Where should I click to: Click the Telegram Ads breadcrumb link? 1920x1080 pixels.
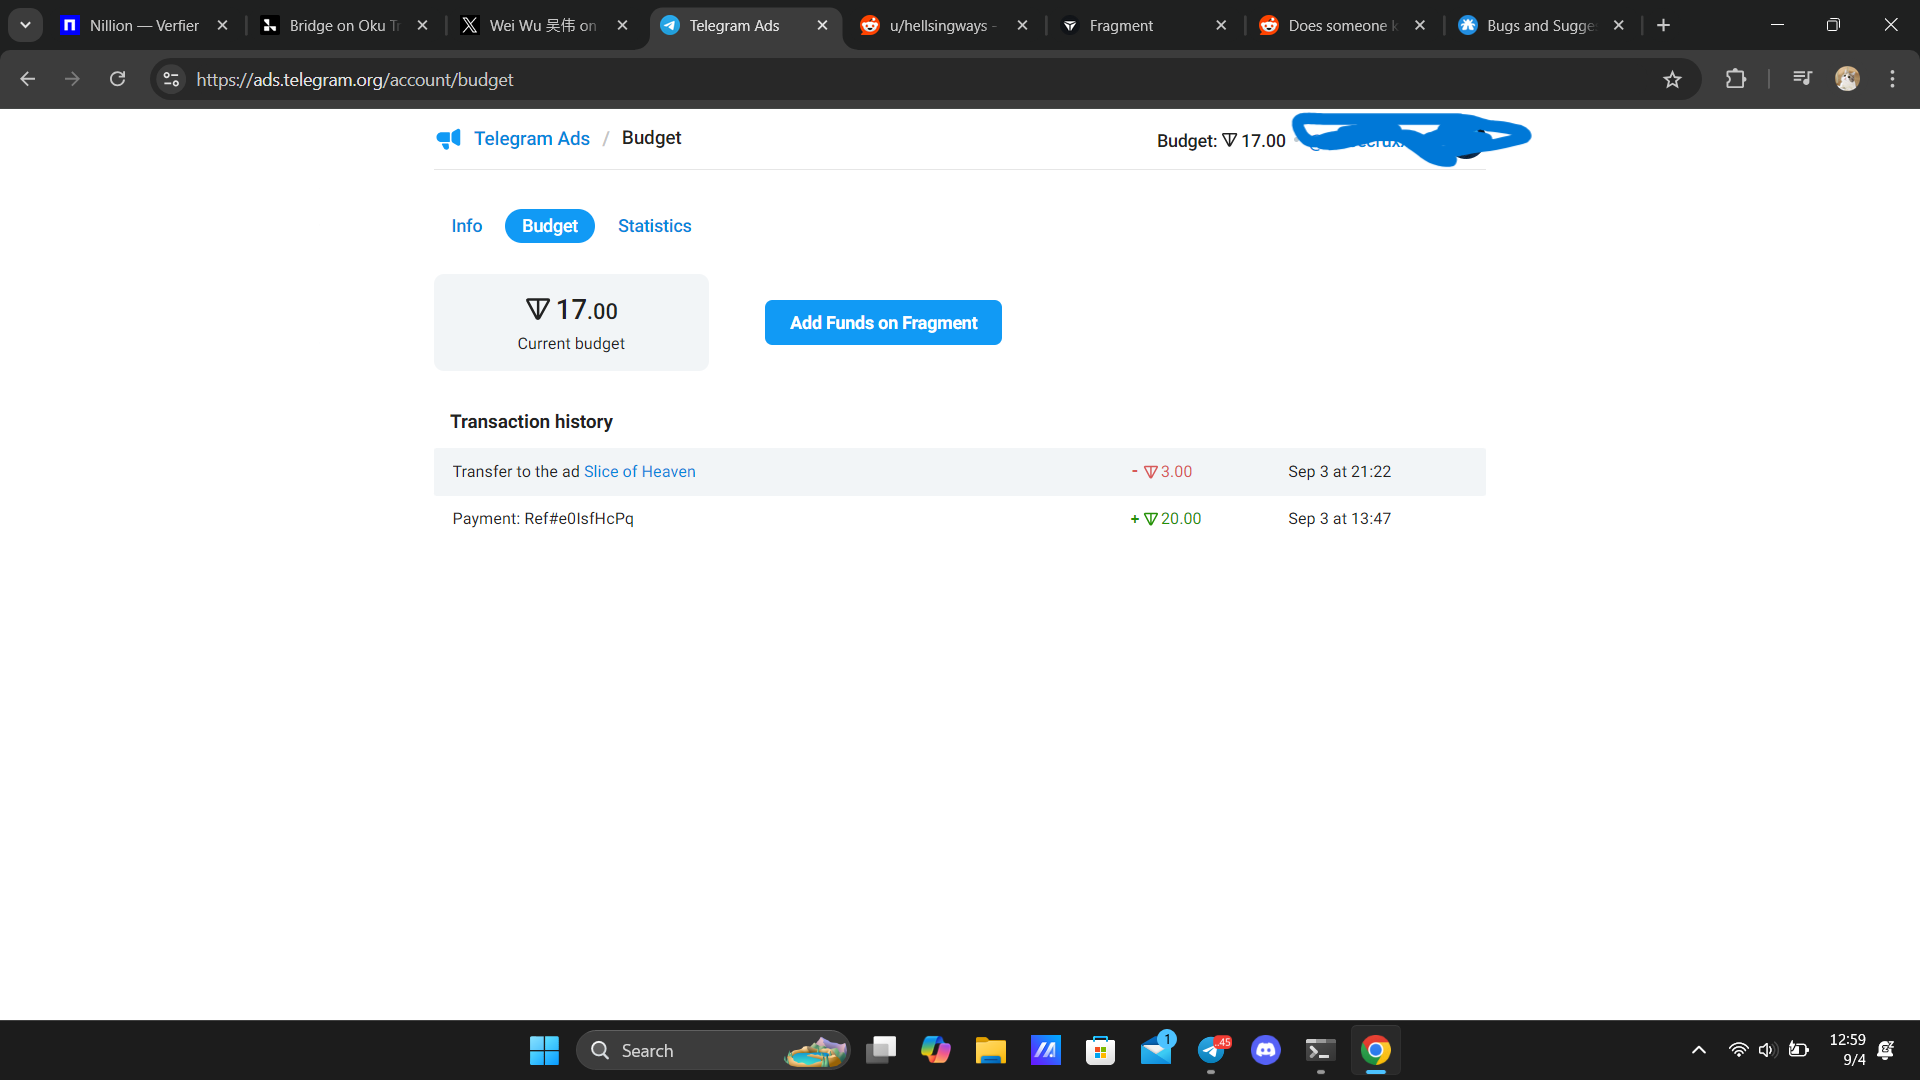point(531,139)
